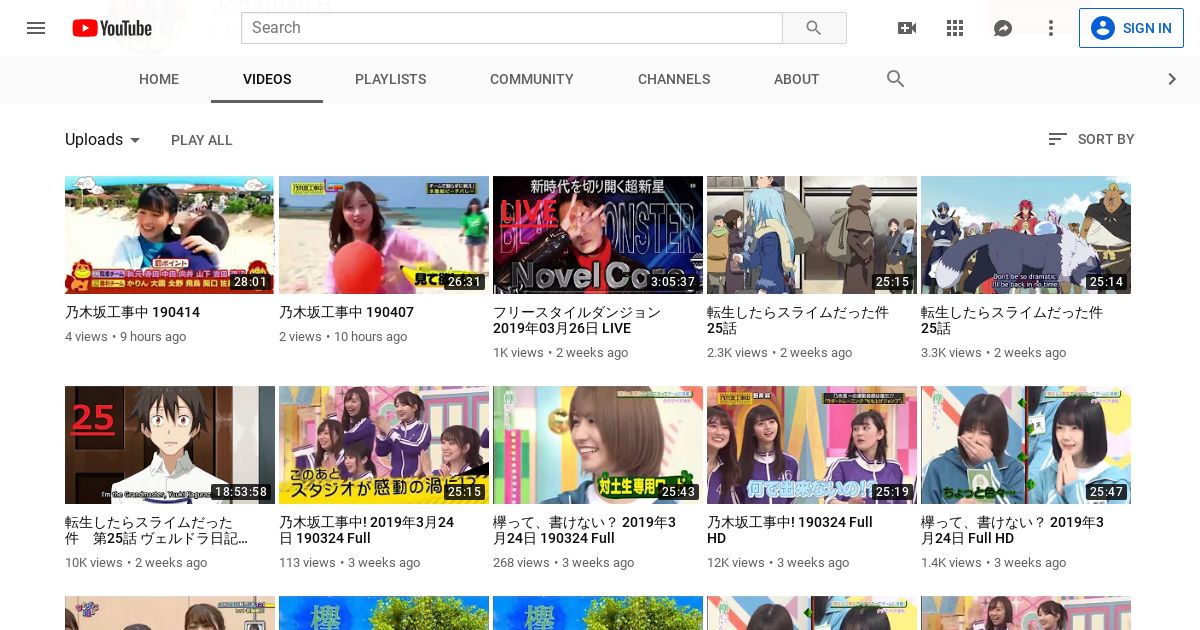This screenshot has height=630, width=1200.
Task: Open the create video camera icon
Action: point(907,28)
